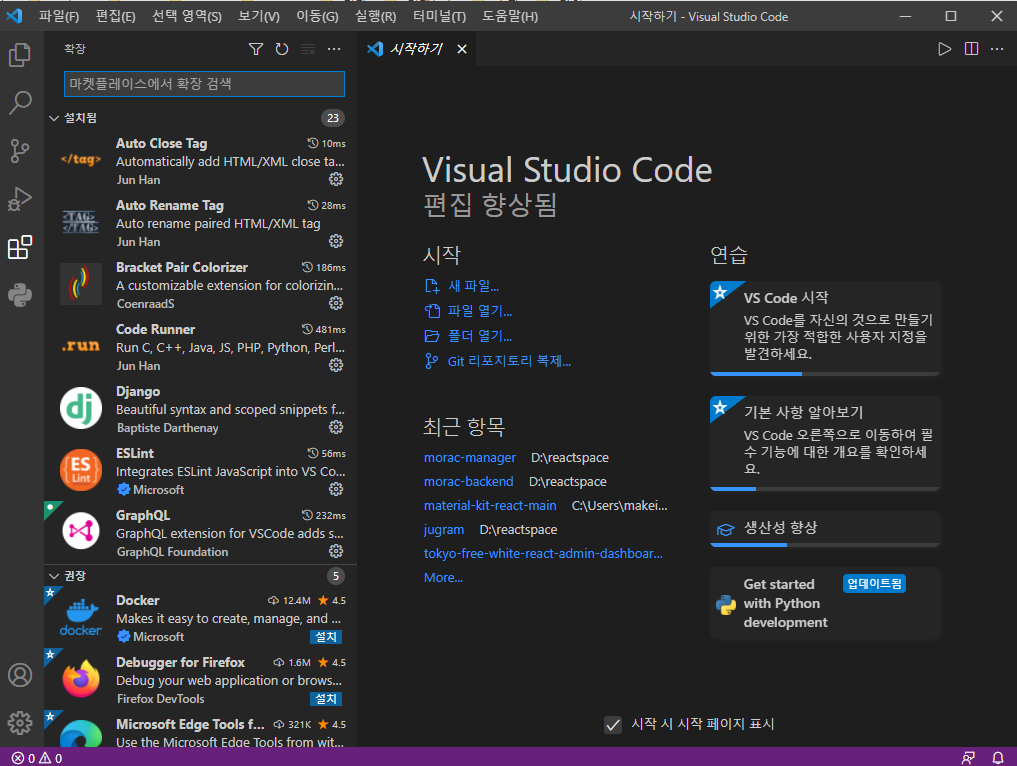Open the Go menu
The image size is (1017, 766).
click(317, 16)
